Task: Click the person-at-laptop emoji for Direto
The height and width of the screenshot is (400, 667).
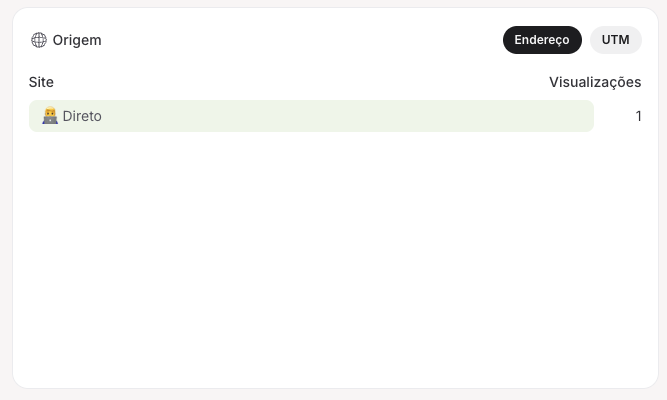Action: click(x=50, y=116)
